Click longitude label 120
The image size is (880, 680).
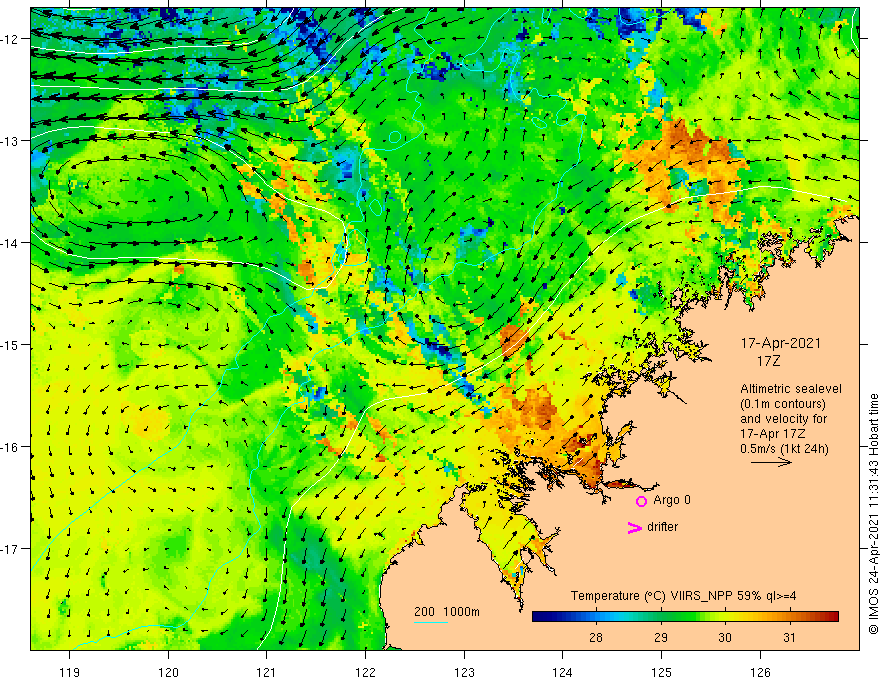click(x=168, y=672)
